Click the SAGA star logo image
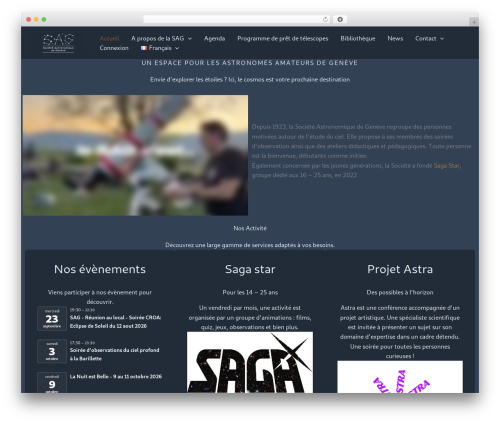This screenshot has width=500, height=423. coord(250,362)
